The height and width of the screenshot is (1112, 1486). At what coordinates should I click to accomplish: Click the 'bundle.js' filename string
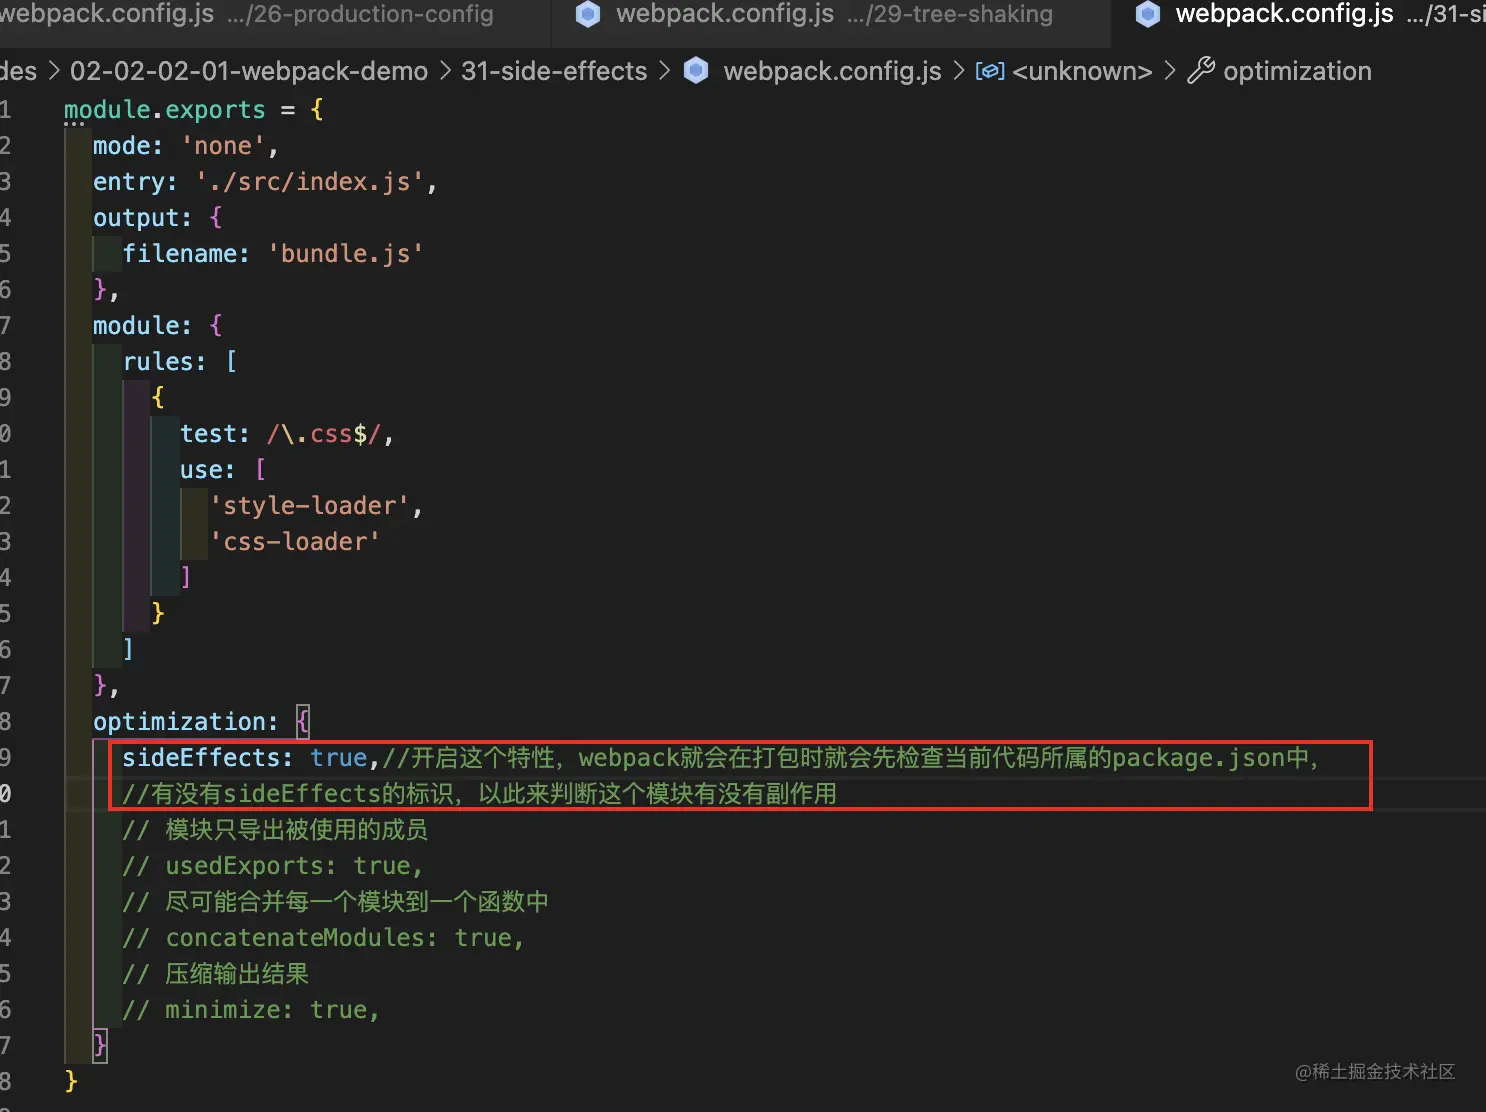[345, 253]
